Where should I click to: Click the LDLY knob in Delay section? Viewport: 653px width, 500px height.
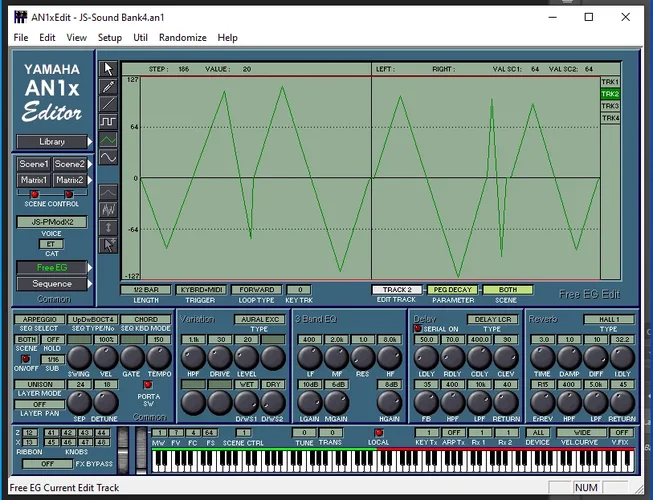point(426,358)
